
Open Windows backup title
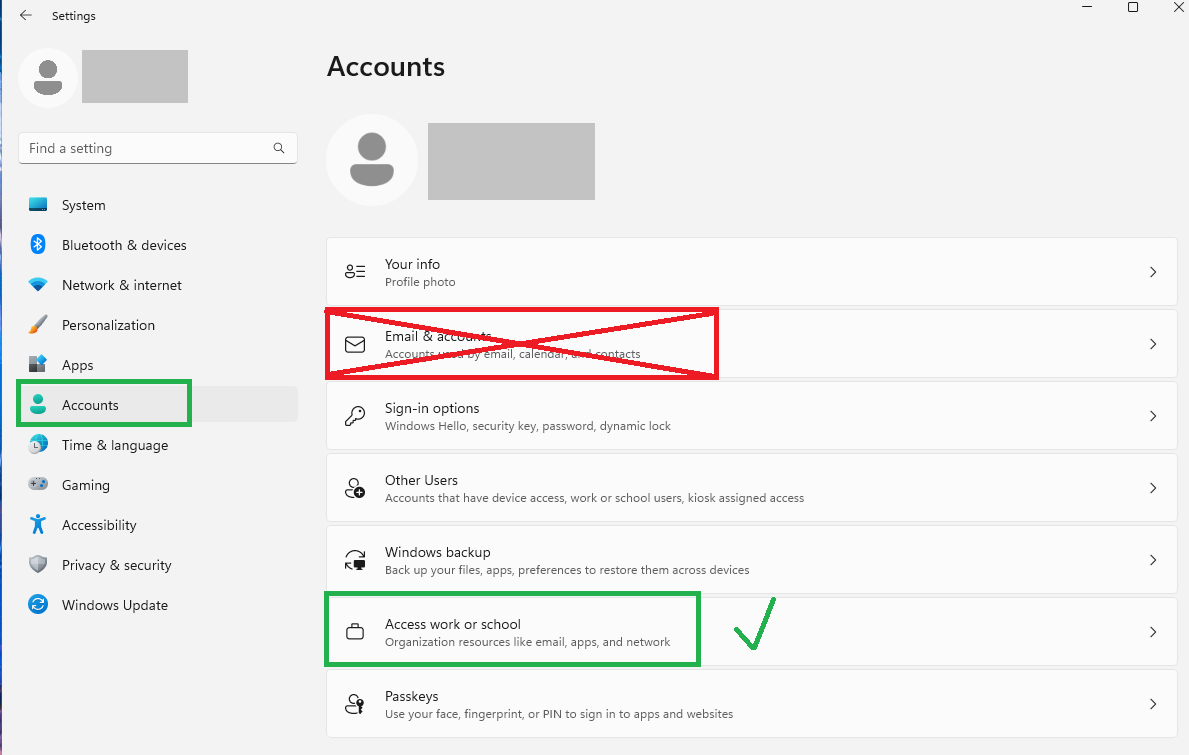pyautogui.click(x=438, y=552)
